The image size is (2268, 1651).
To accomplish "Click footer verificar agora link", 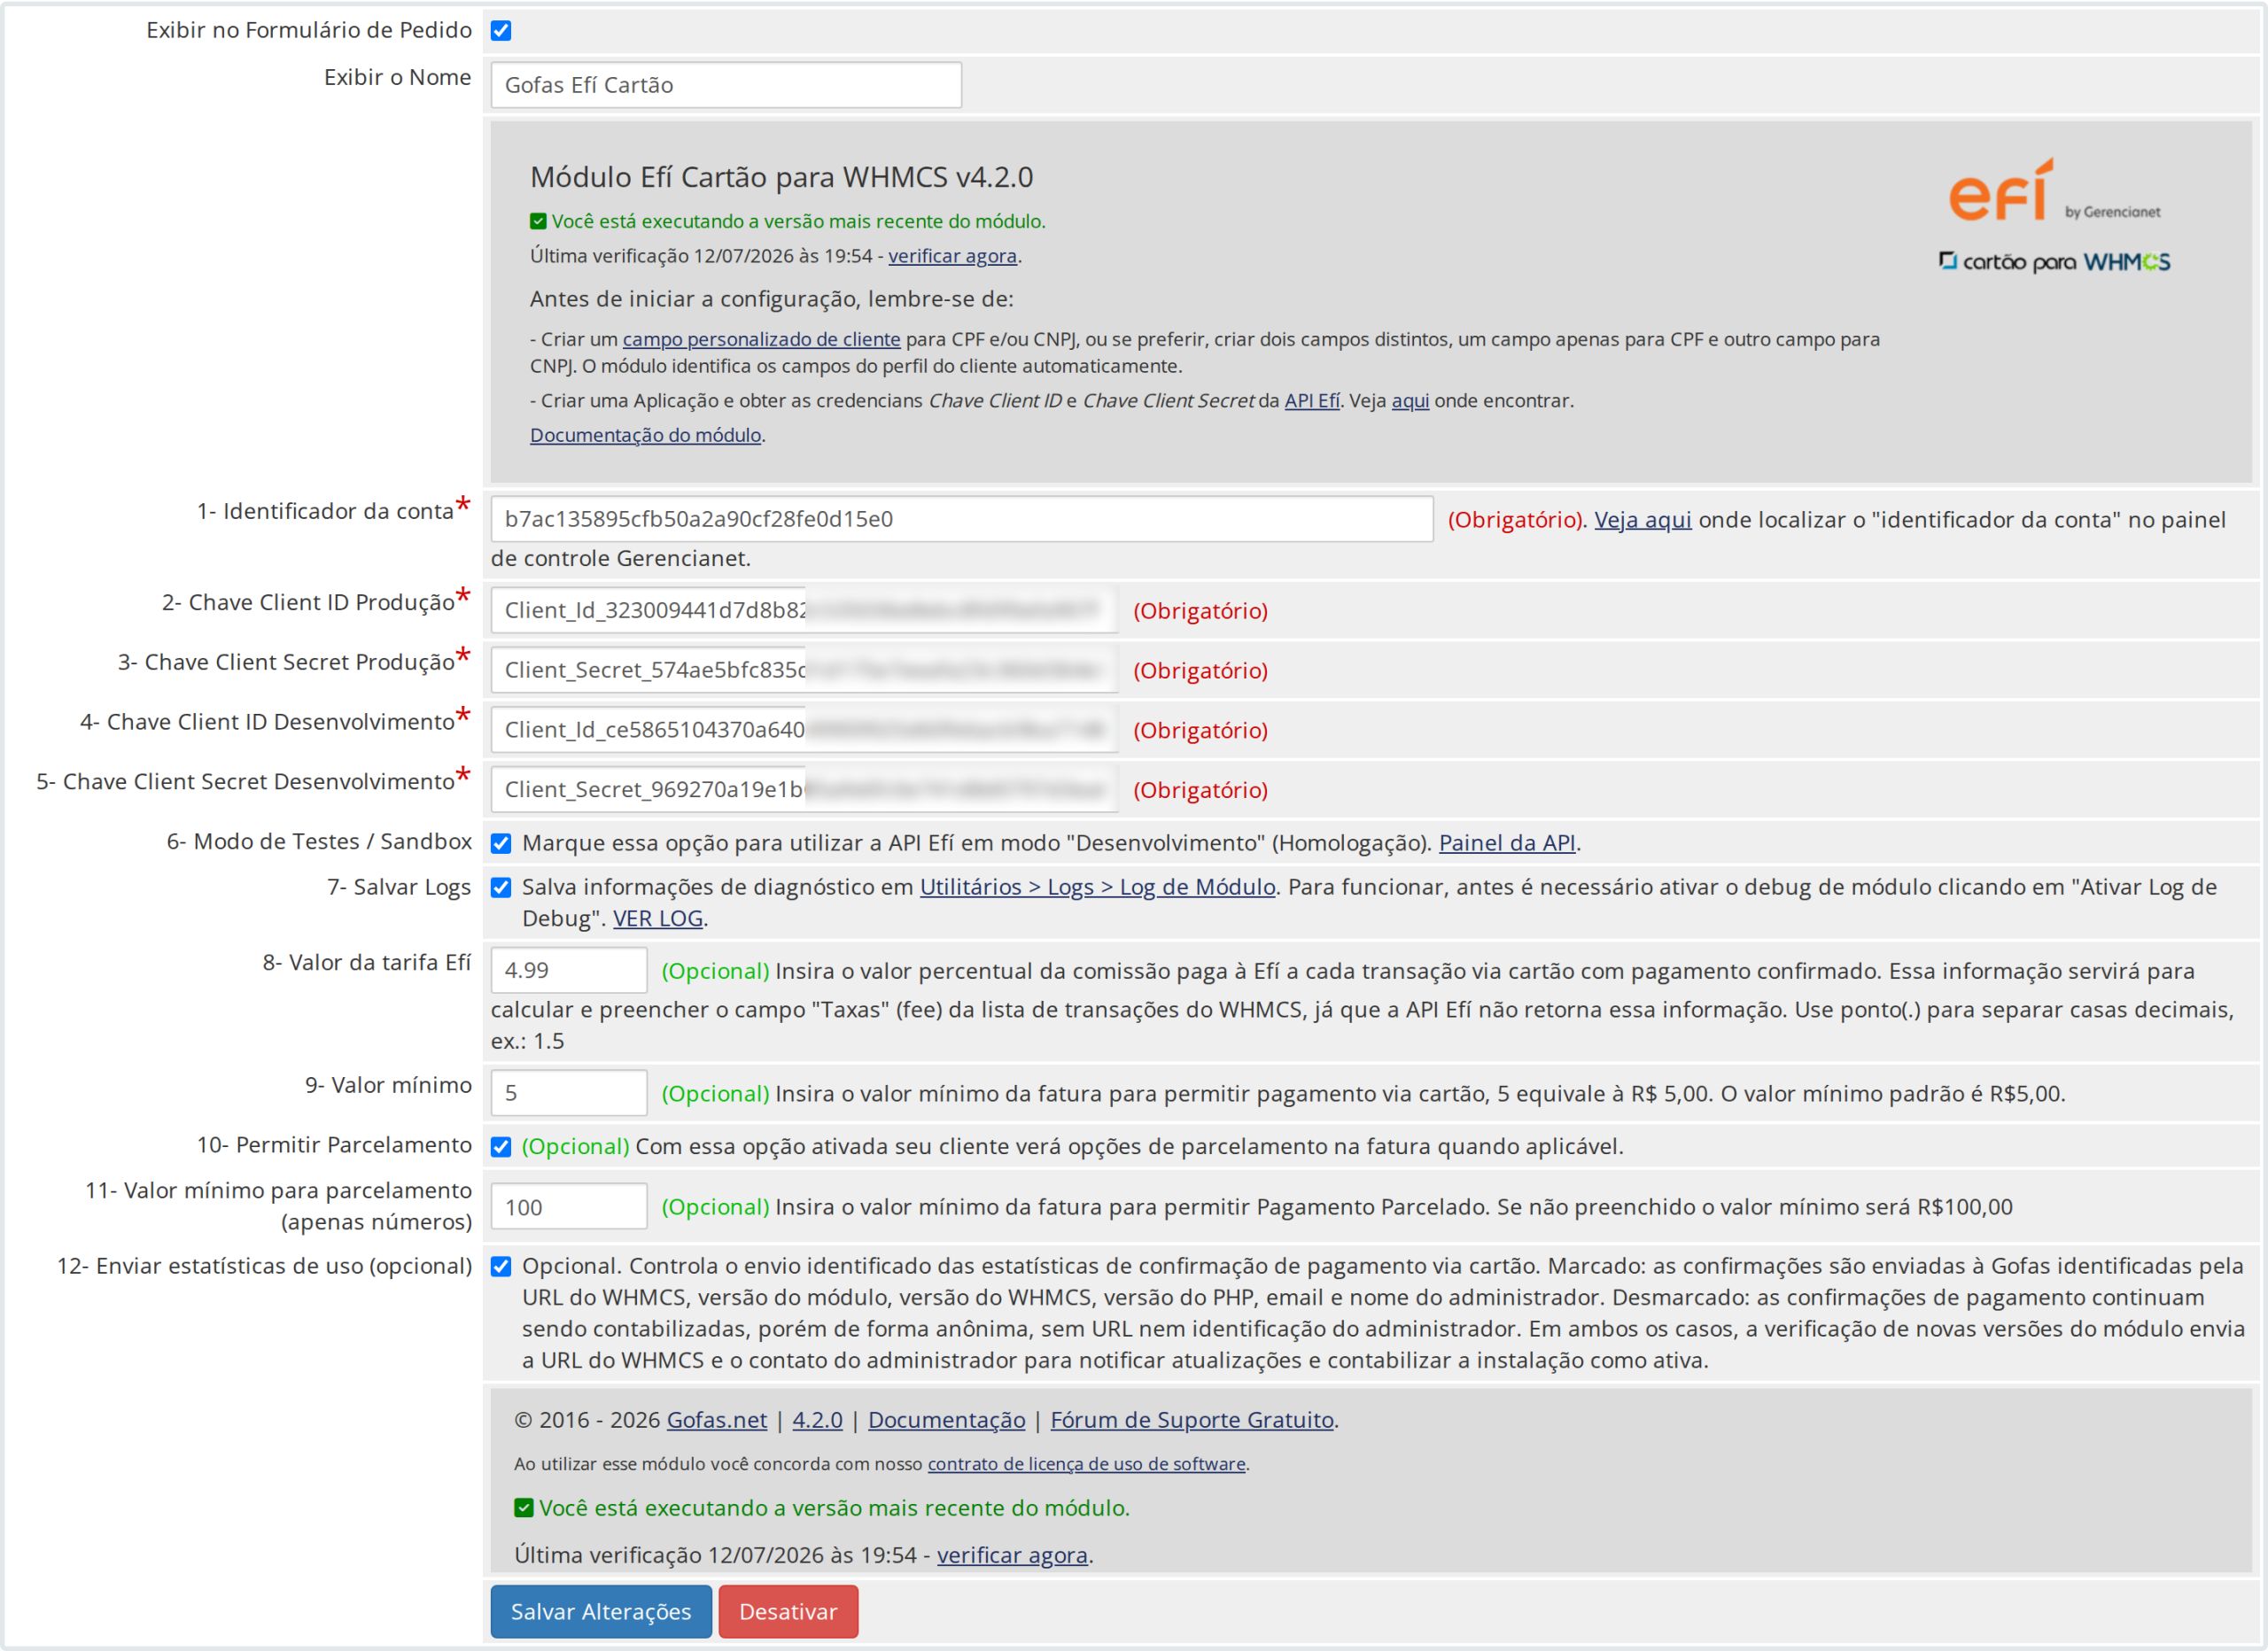I will tap(1012, 1555).
